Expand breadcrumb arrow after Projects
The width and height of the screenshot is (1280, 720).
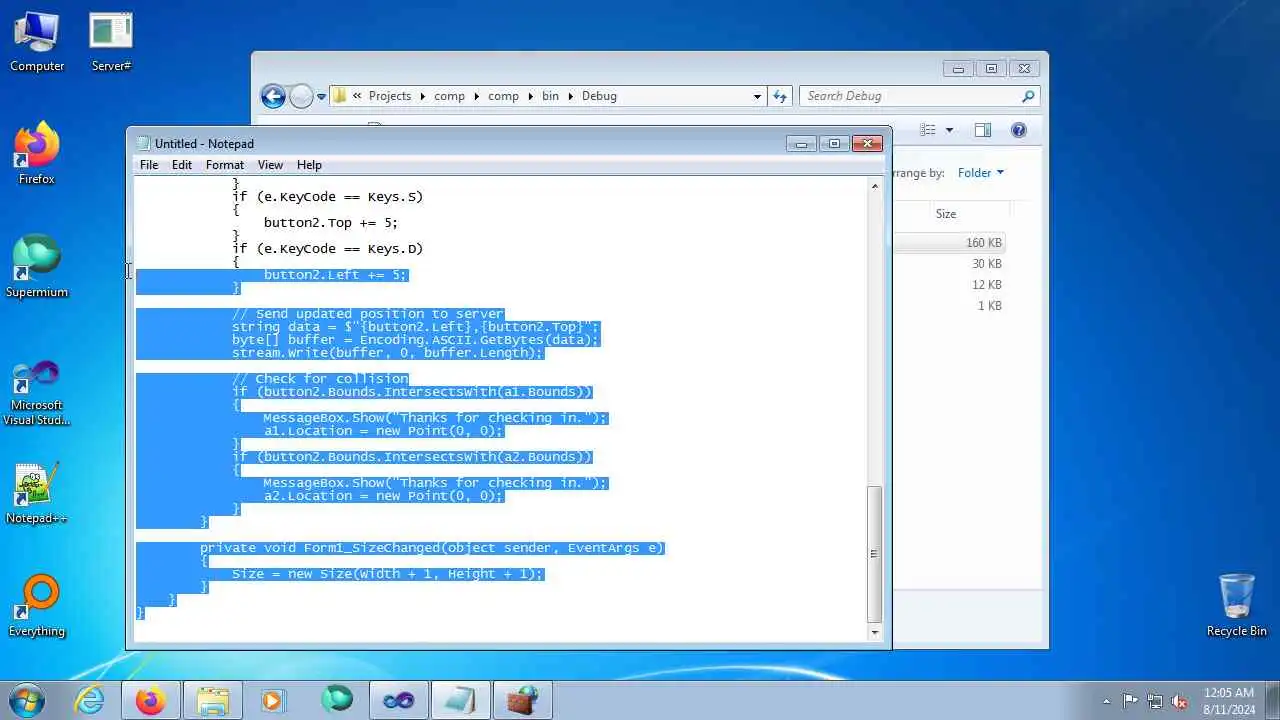point(422,96)
